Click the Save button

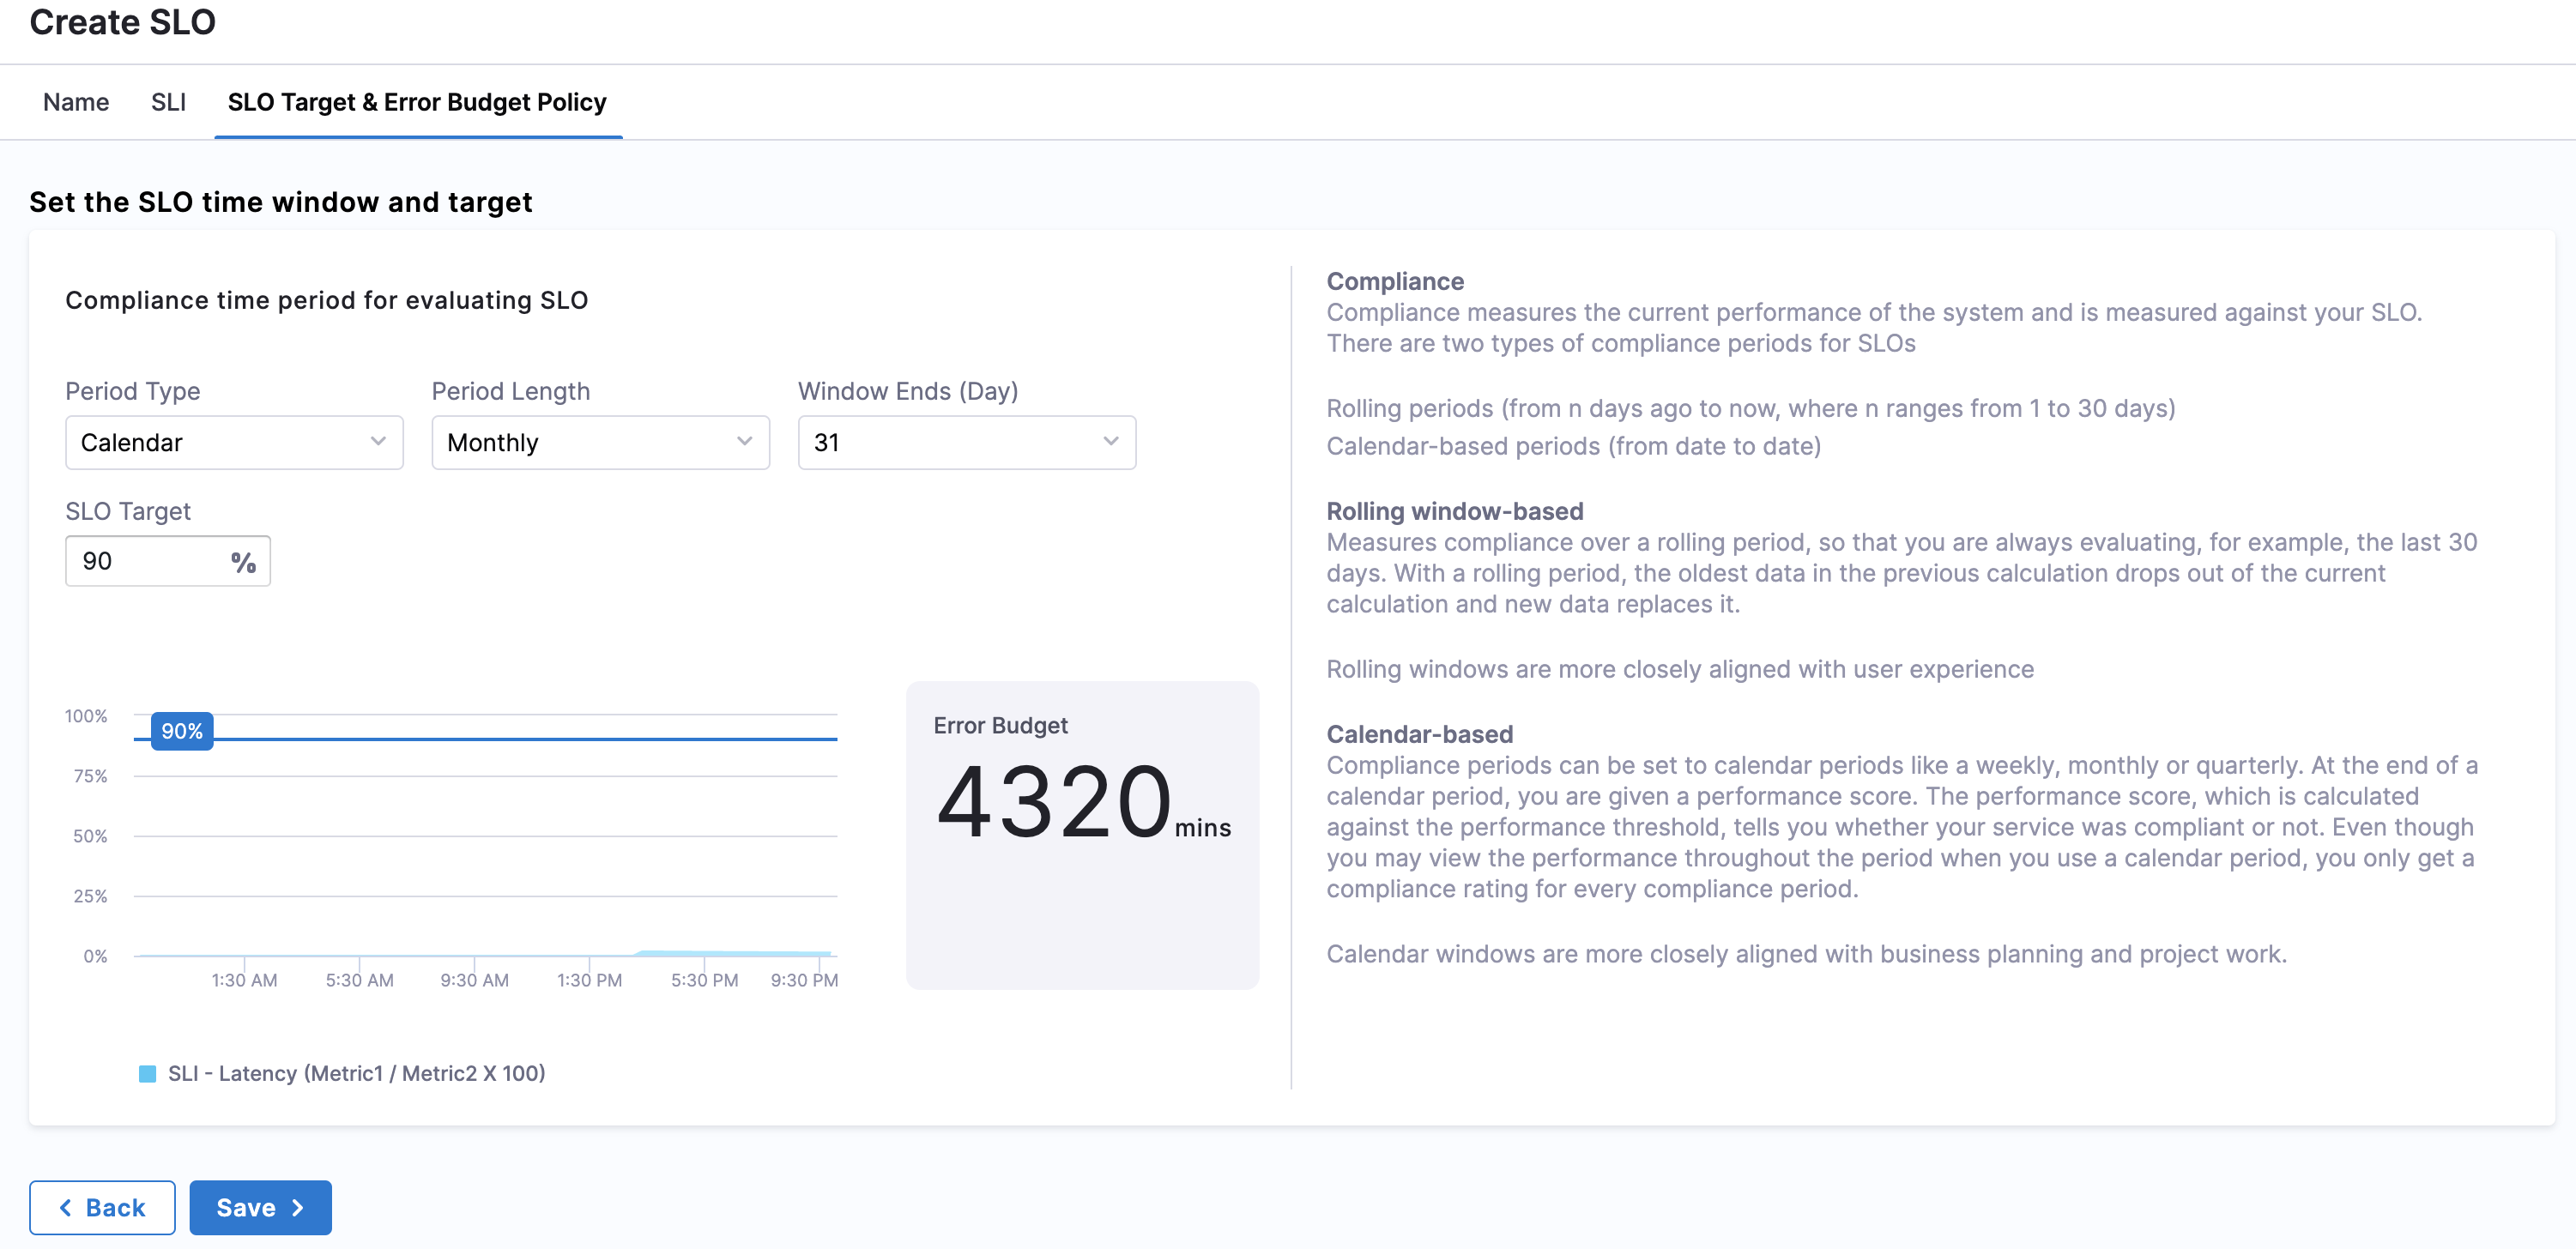click(x=260, y=1207)
